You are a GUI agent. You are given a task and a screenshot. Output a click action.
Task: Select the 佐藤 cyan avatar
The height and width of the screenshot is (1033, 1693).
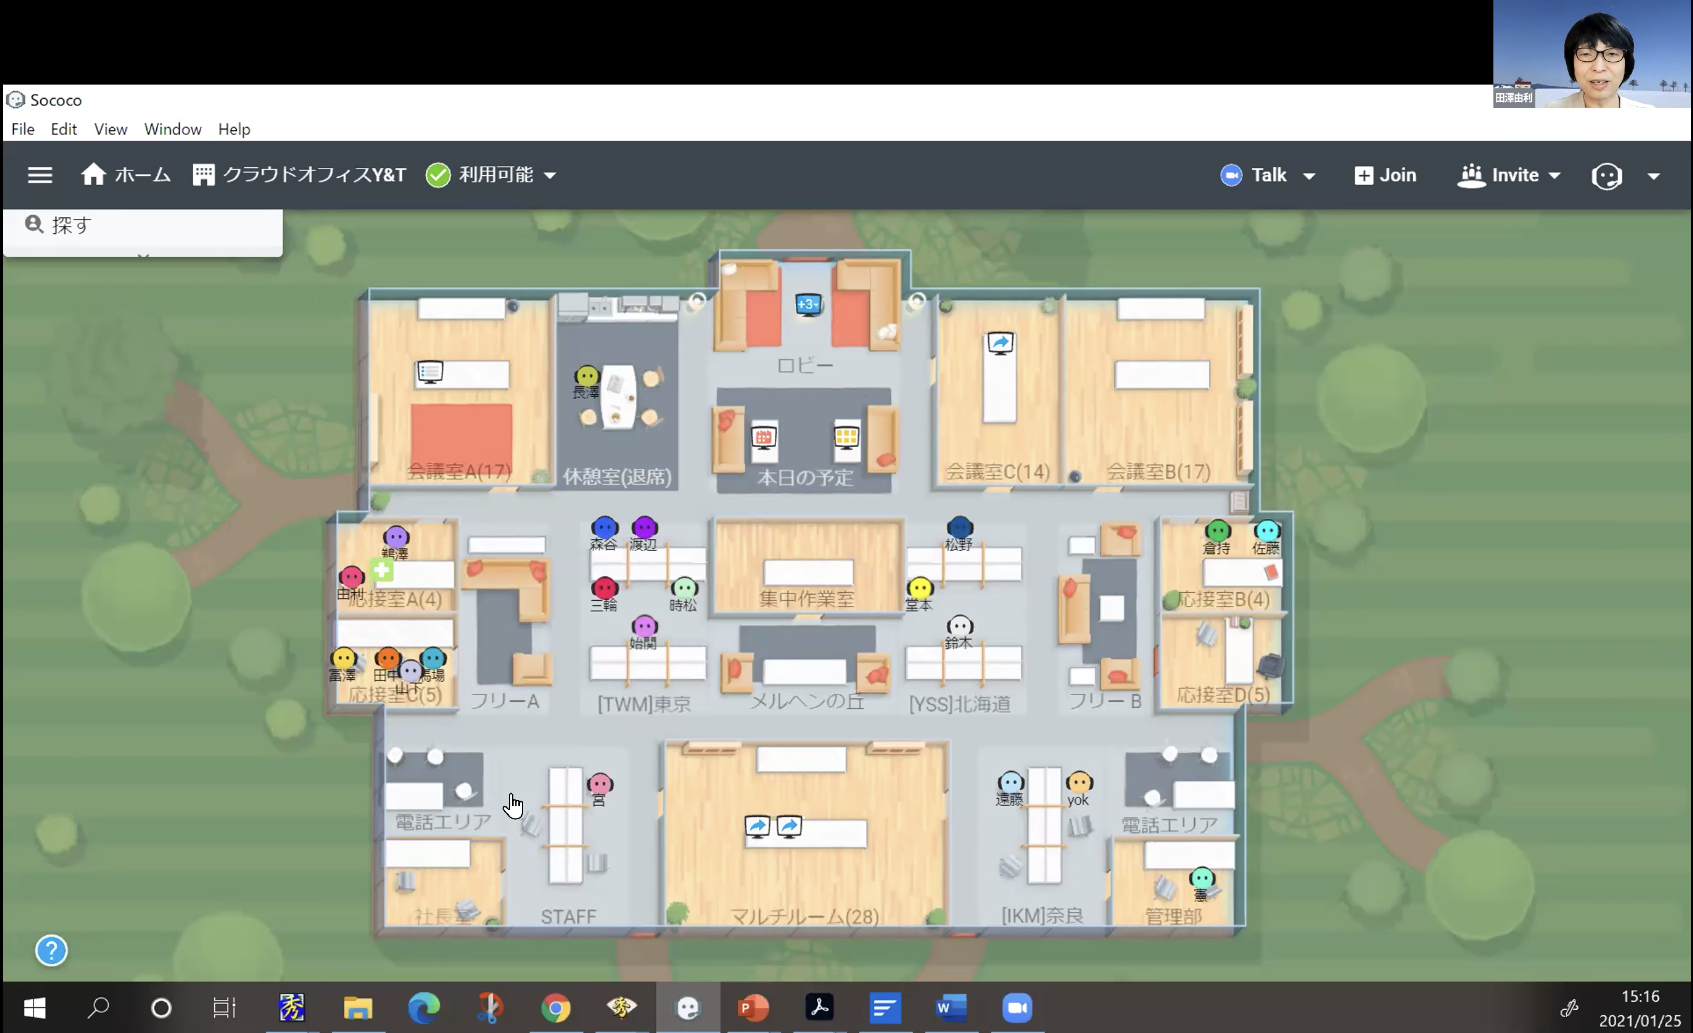pos(1267,531)
